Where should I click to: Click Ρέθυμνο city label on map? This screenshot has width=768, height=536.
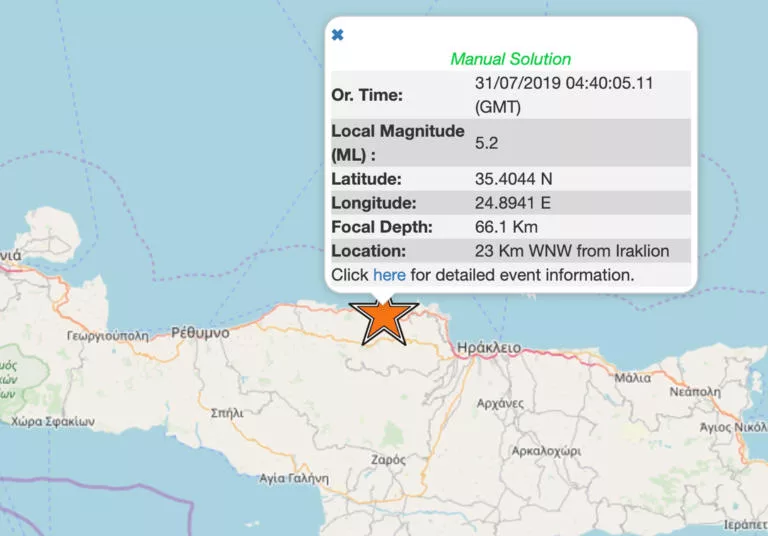pos(200,333)
